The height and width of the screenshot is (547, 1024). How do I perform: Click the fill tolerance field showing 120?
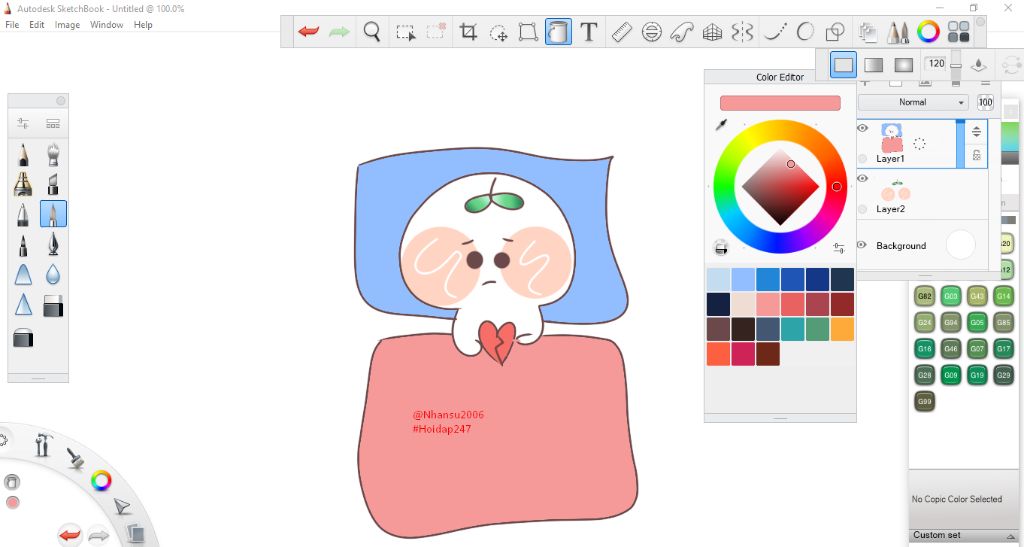pos(936,63)
